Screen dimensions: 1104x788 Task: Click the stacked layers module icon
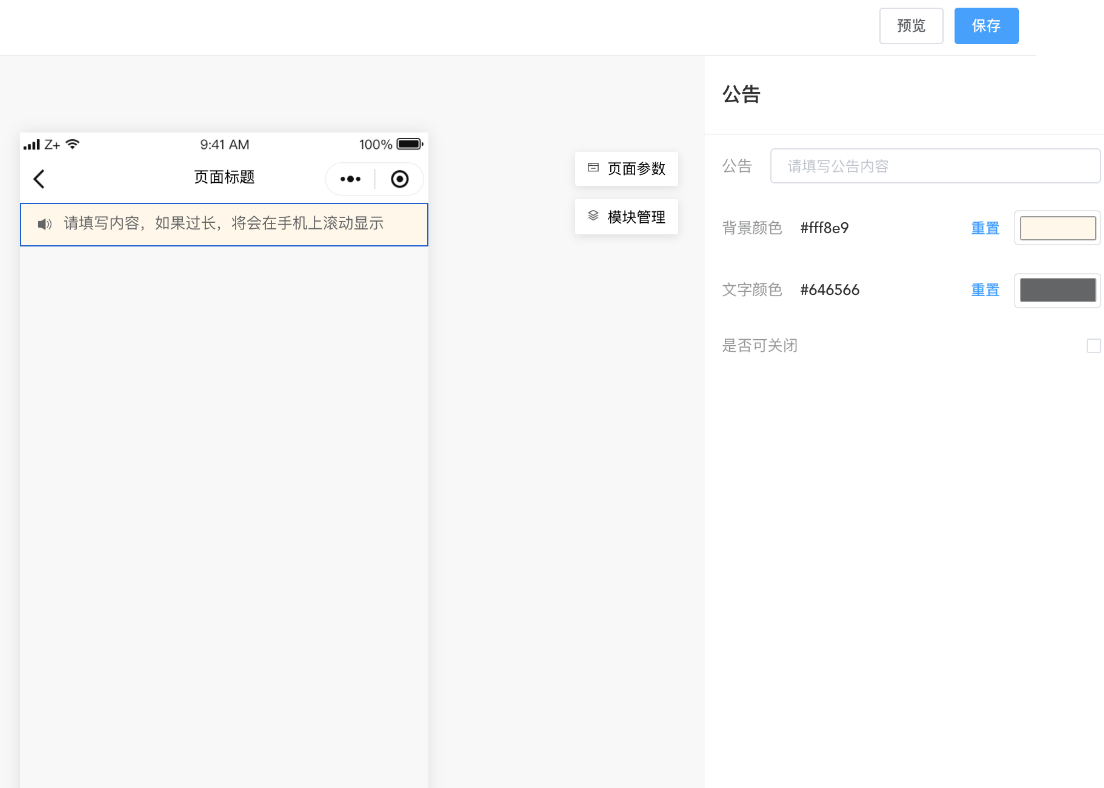point(593,215)
